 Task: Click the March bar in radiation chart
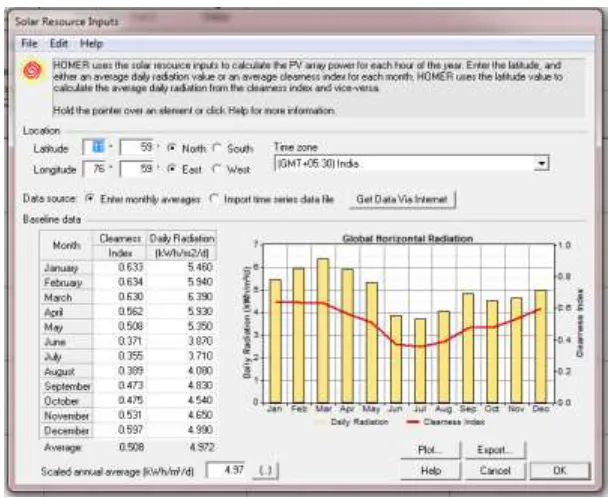323,330
